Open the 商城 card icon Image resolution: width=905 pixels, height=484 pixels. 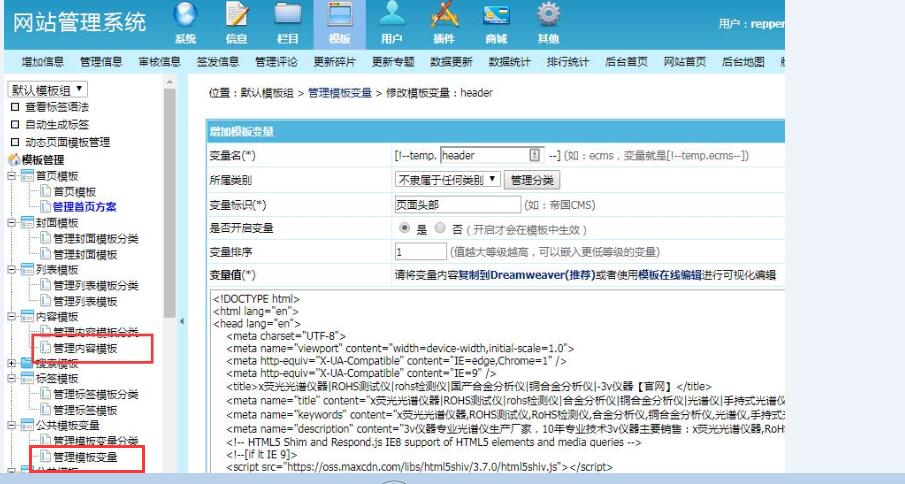tap(496, 15)
